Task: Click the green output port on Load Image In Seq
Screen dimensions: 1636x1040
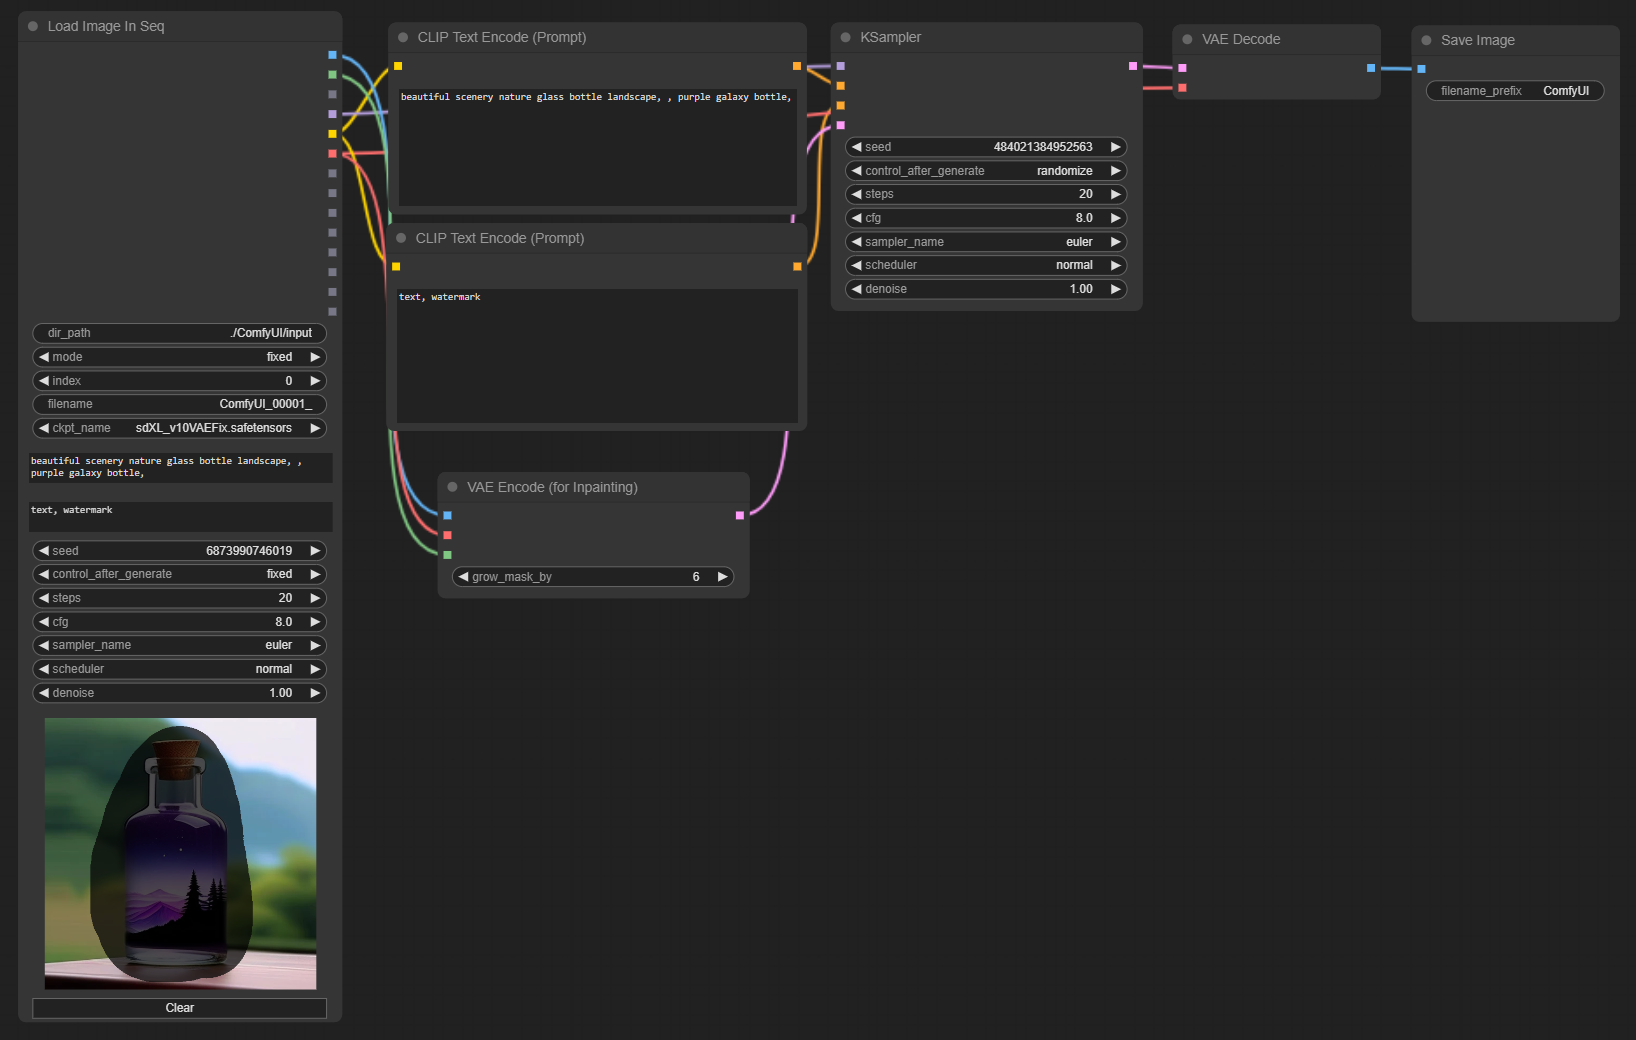Action: (332, 74)
